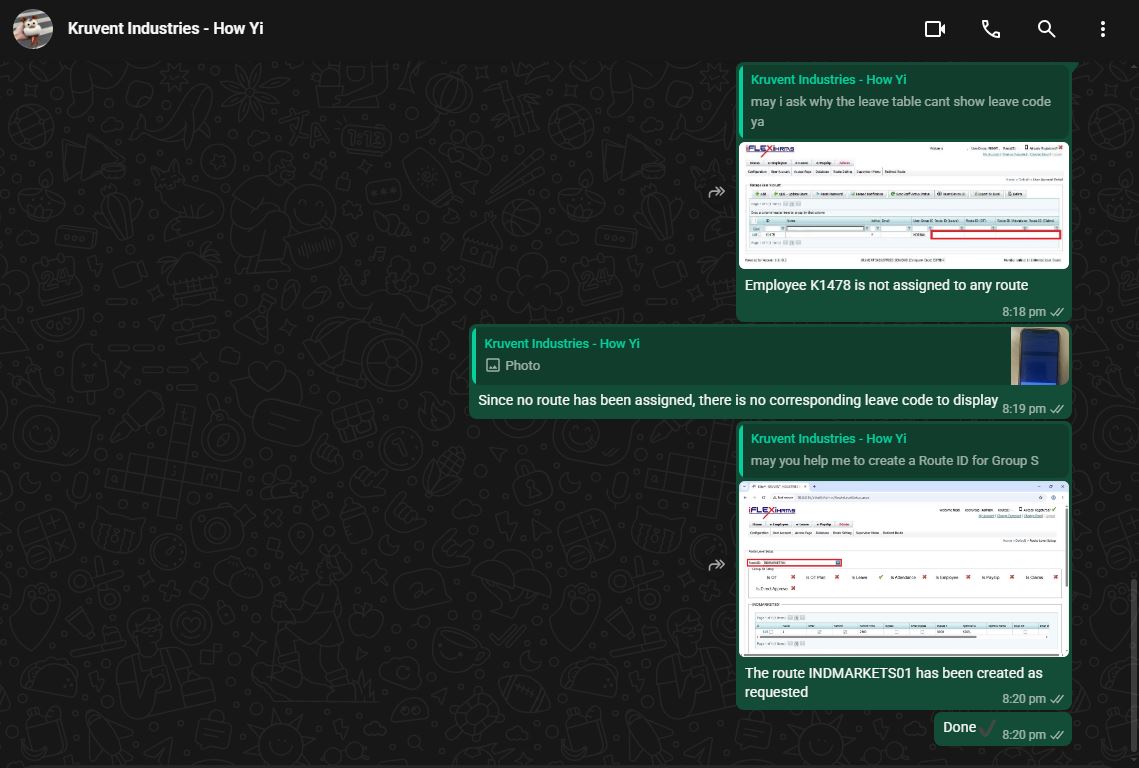Select text 'Employee K1478 is not assigned to any route'

[886, 286]
